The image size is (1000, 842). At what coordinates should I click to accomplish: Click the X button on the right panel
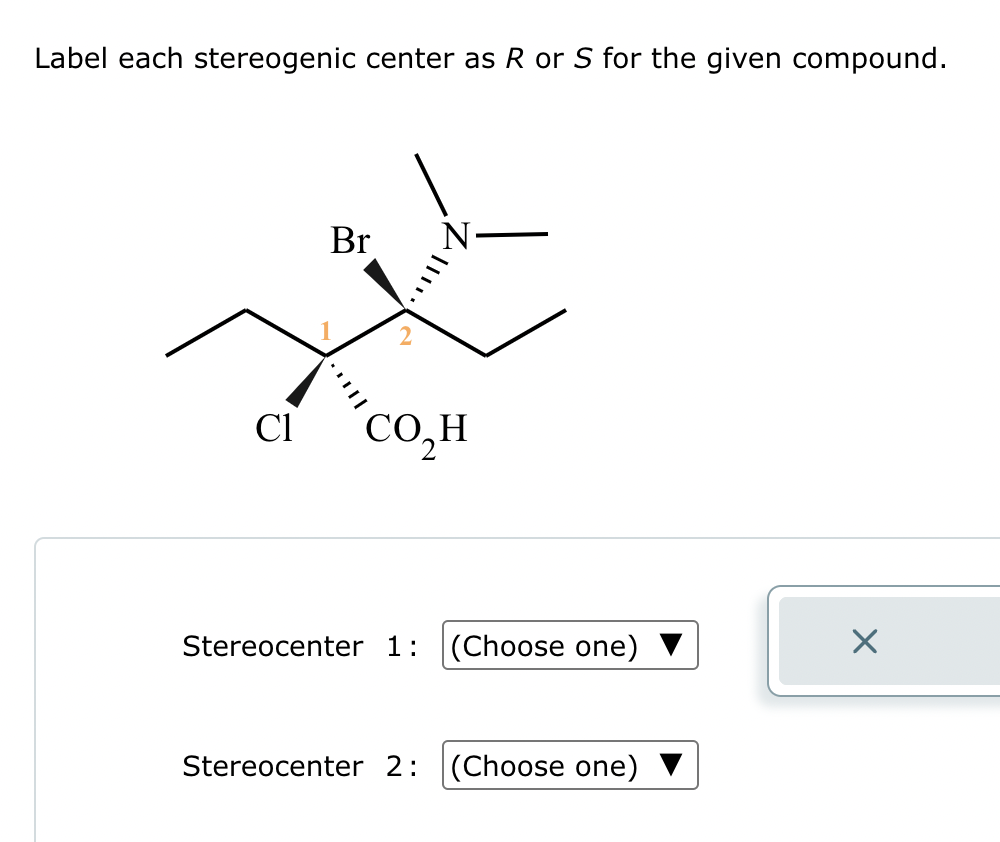[865, 642]
